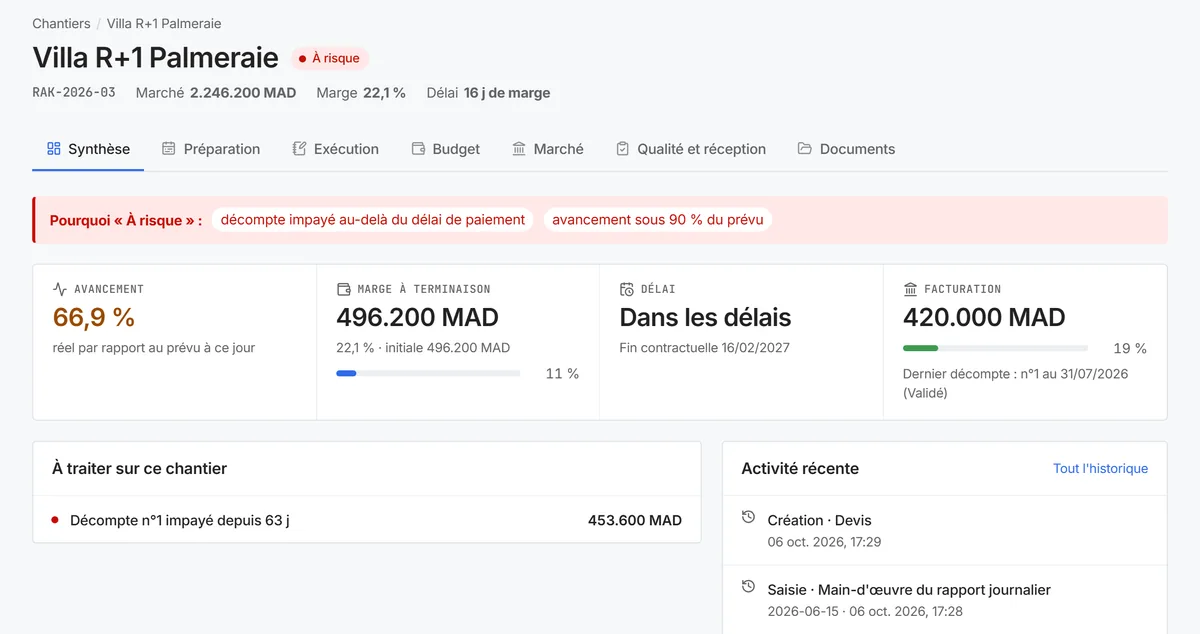Open the Synthèse tab
1200x634 pixels.
click(88, 149)
